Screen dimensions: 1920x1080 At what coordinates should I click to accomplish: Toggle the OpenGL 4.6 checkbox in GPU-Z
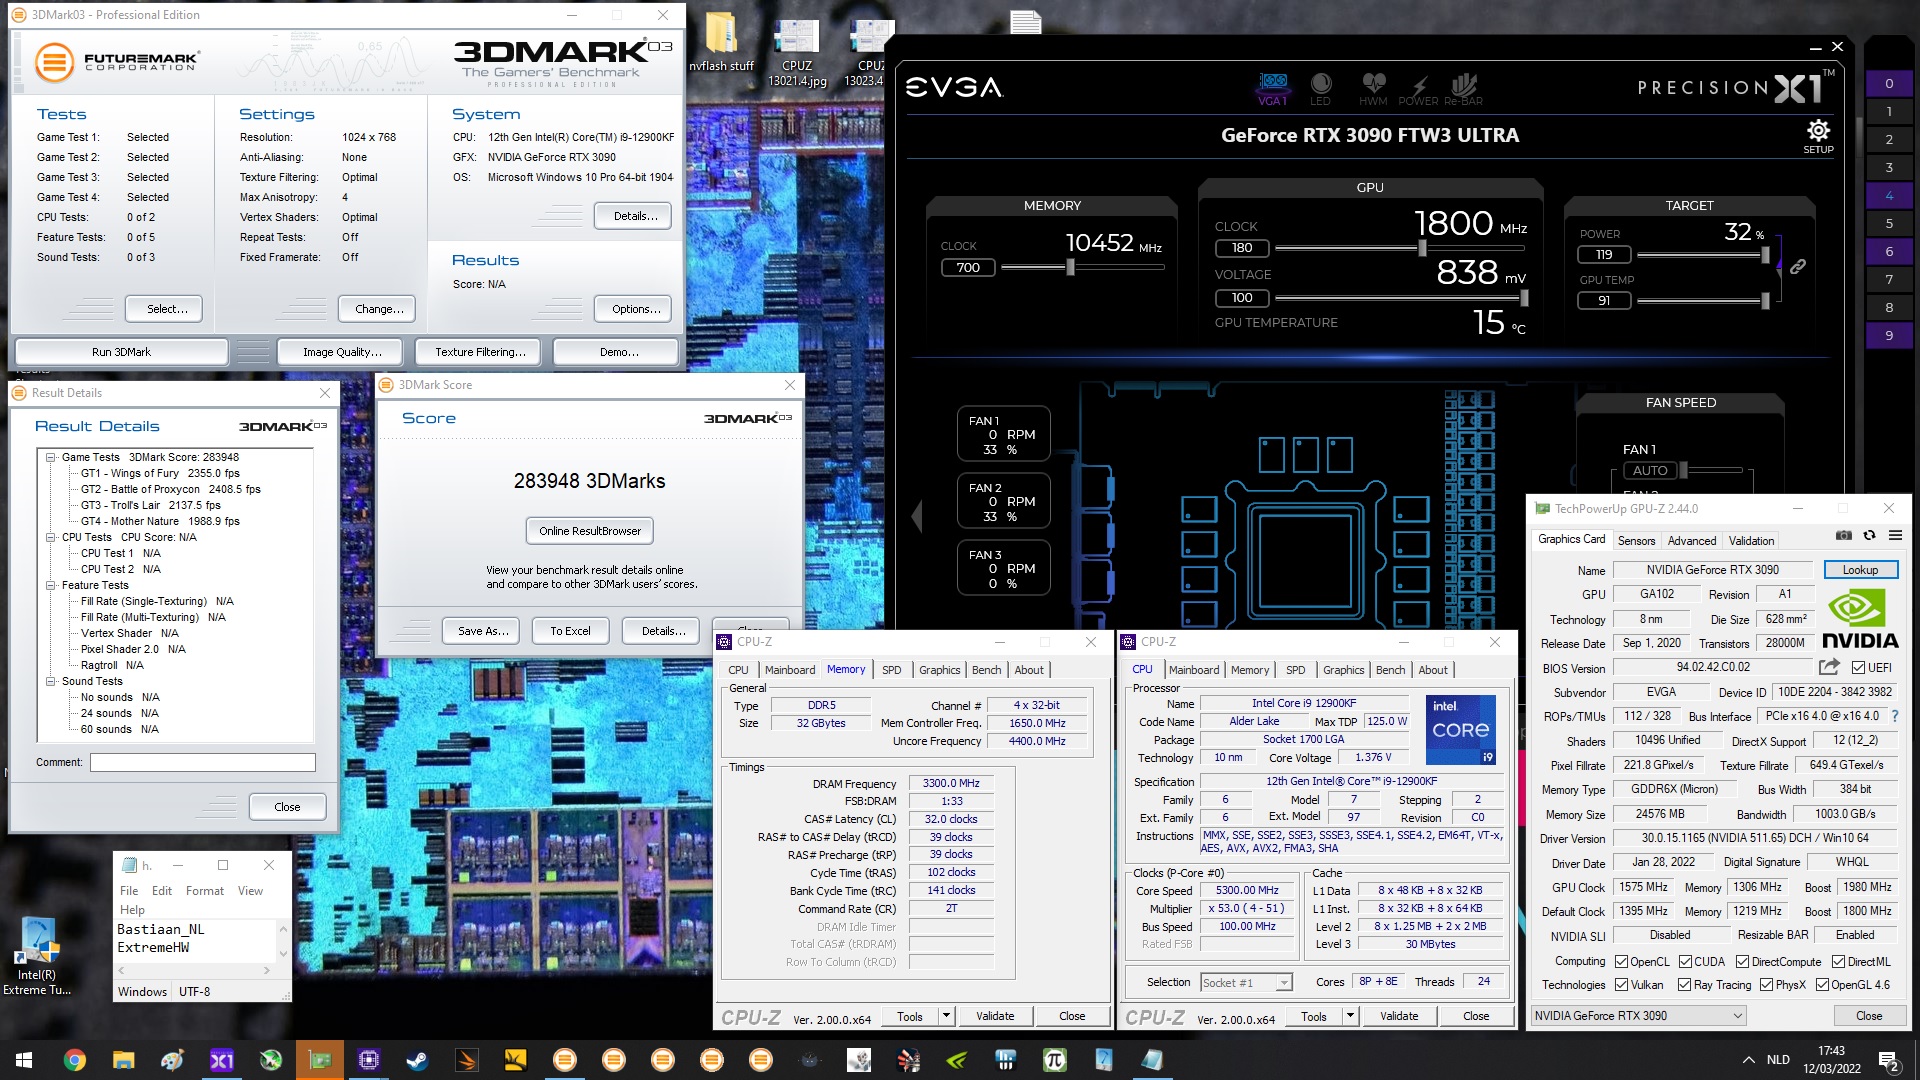point(1821,985)
